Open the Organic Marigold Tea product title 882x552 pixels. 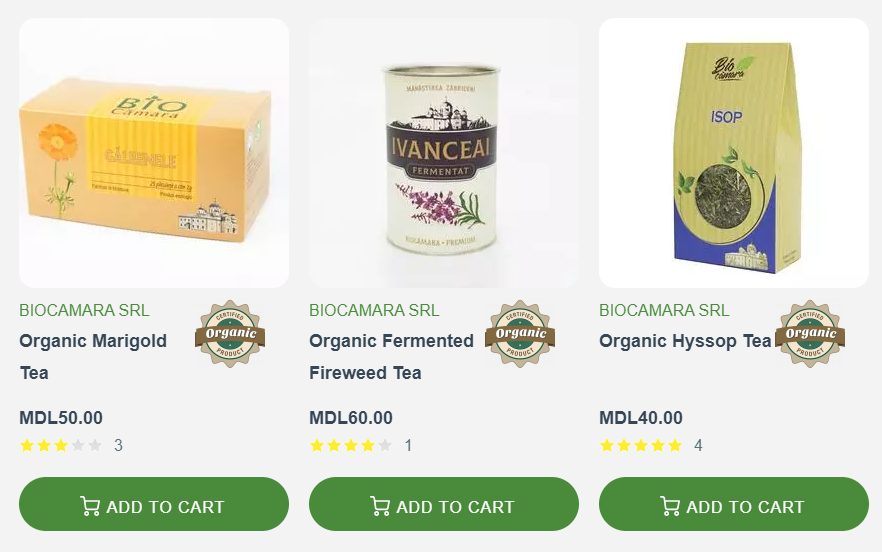pyautogui.click(x=93, y=357)
